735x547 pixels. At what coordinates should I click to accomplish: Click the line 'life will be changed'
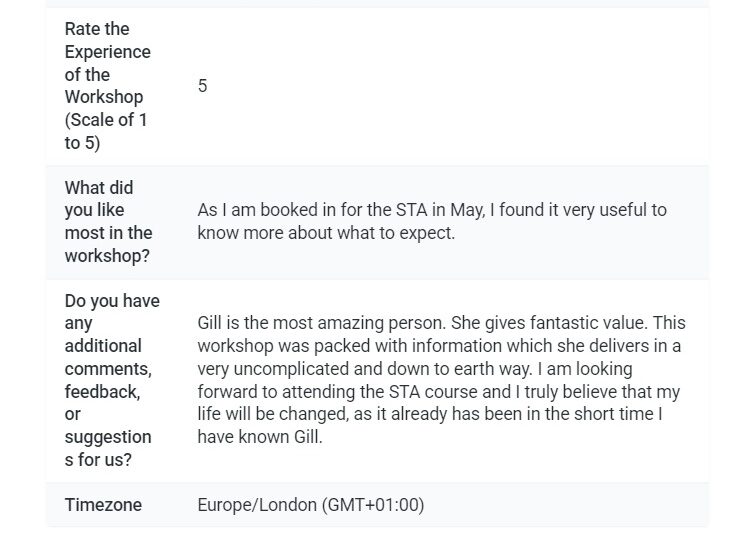click(x=430, y=414)
